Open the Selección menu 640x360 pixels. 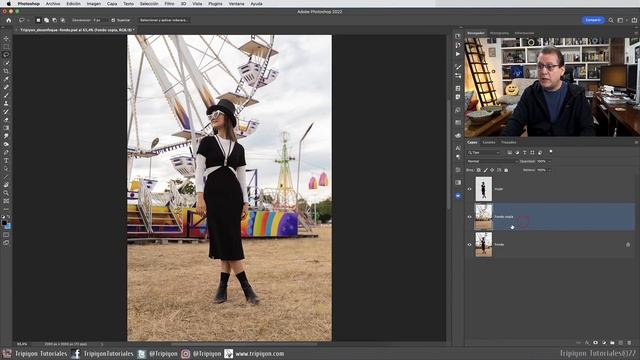[149, 4]
